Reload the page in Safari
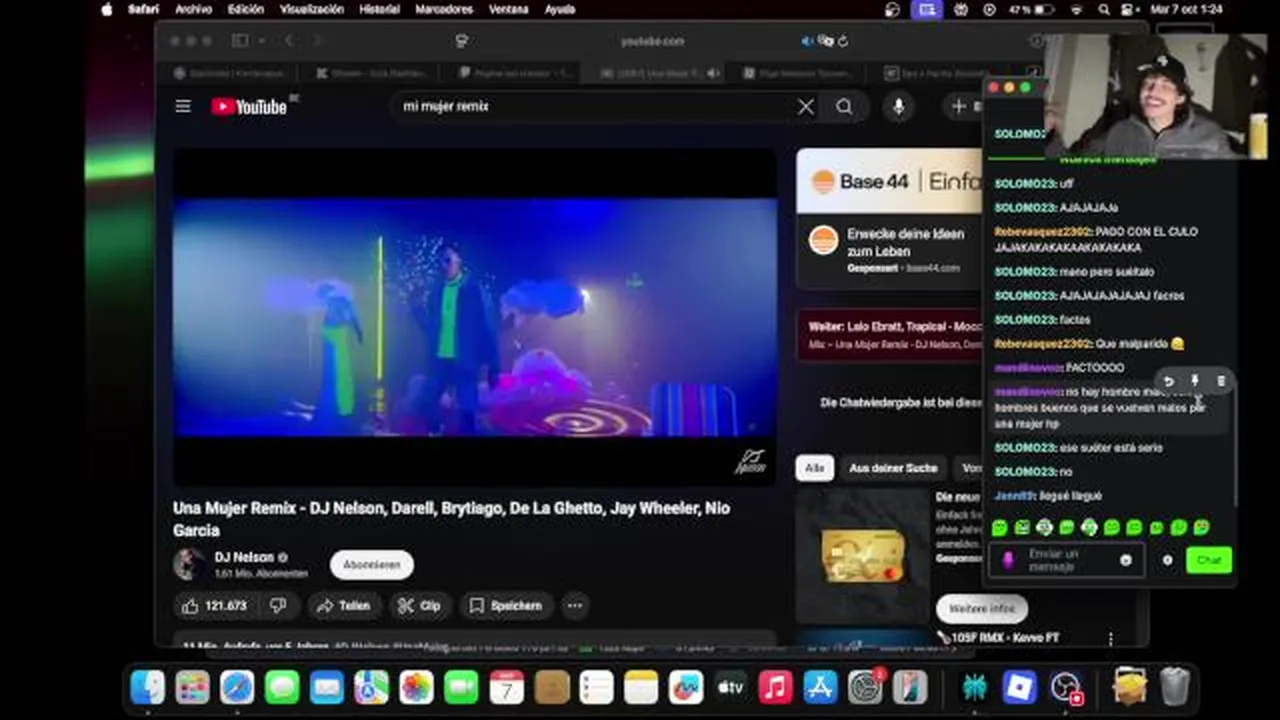 pyautogui.click(x=843, y=41)
